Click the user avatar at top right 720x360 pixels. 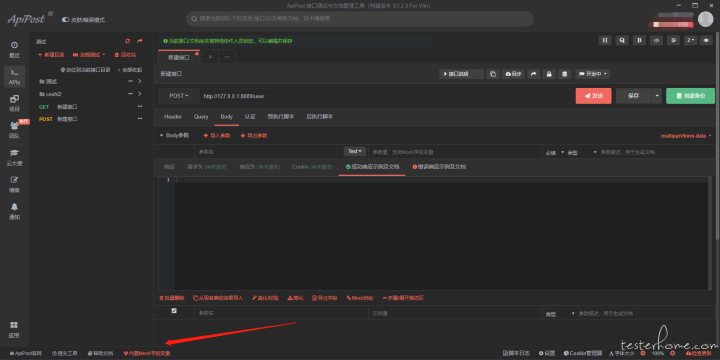pyautogui.click(x=705, y=19)
